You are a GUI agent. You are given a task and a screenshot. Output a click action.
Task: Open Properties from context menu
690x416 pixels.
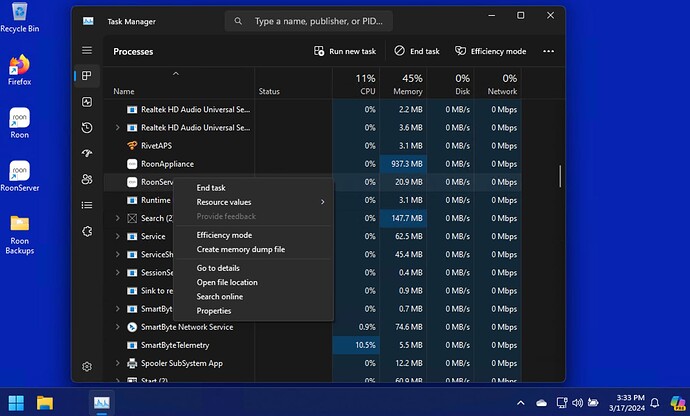tap(253, 311)
